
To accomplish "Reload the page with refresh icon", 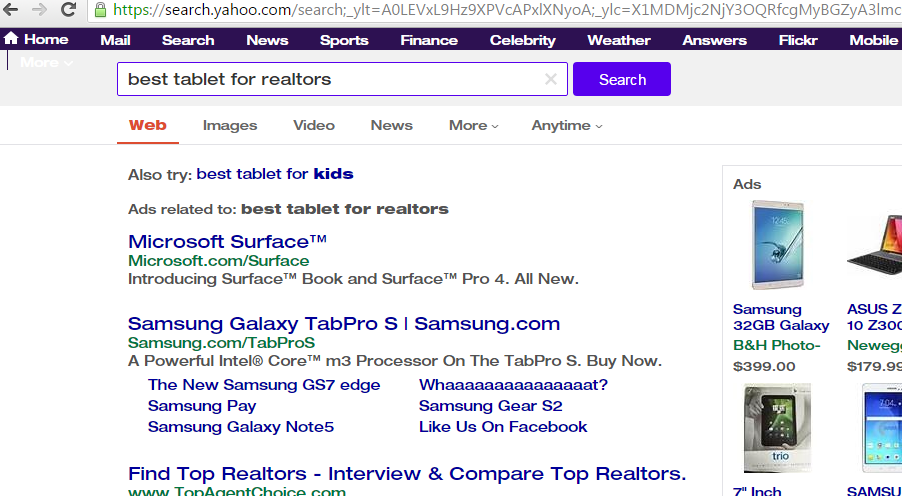I will coord(68,9).
